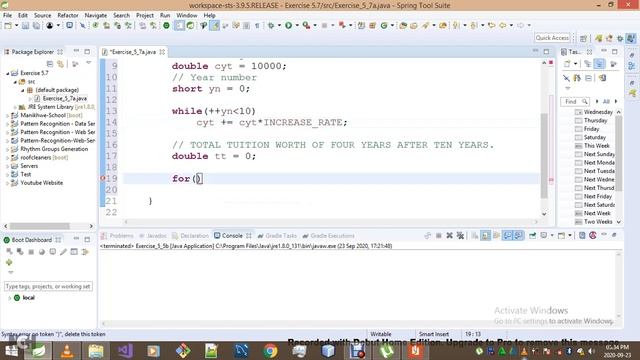
Task: Open Visual Studio from the taskbar
Action: click(124, 351)
